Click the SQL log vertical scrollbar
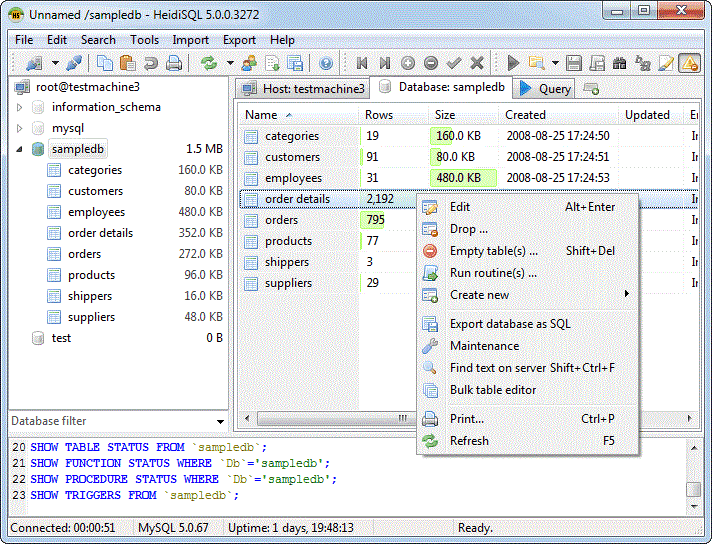 click(x=693, y=470)
